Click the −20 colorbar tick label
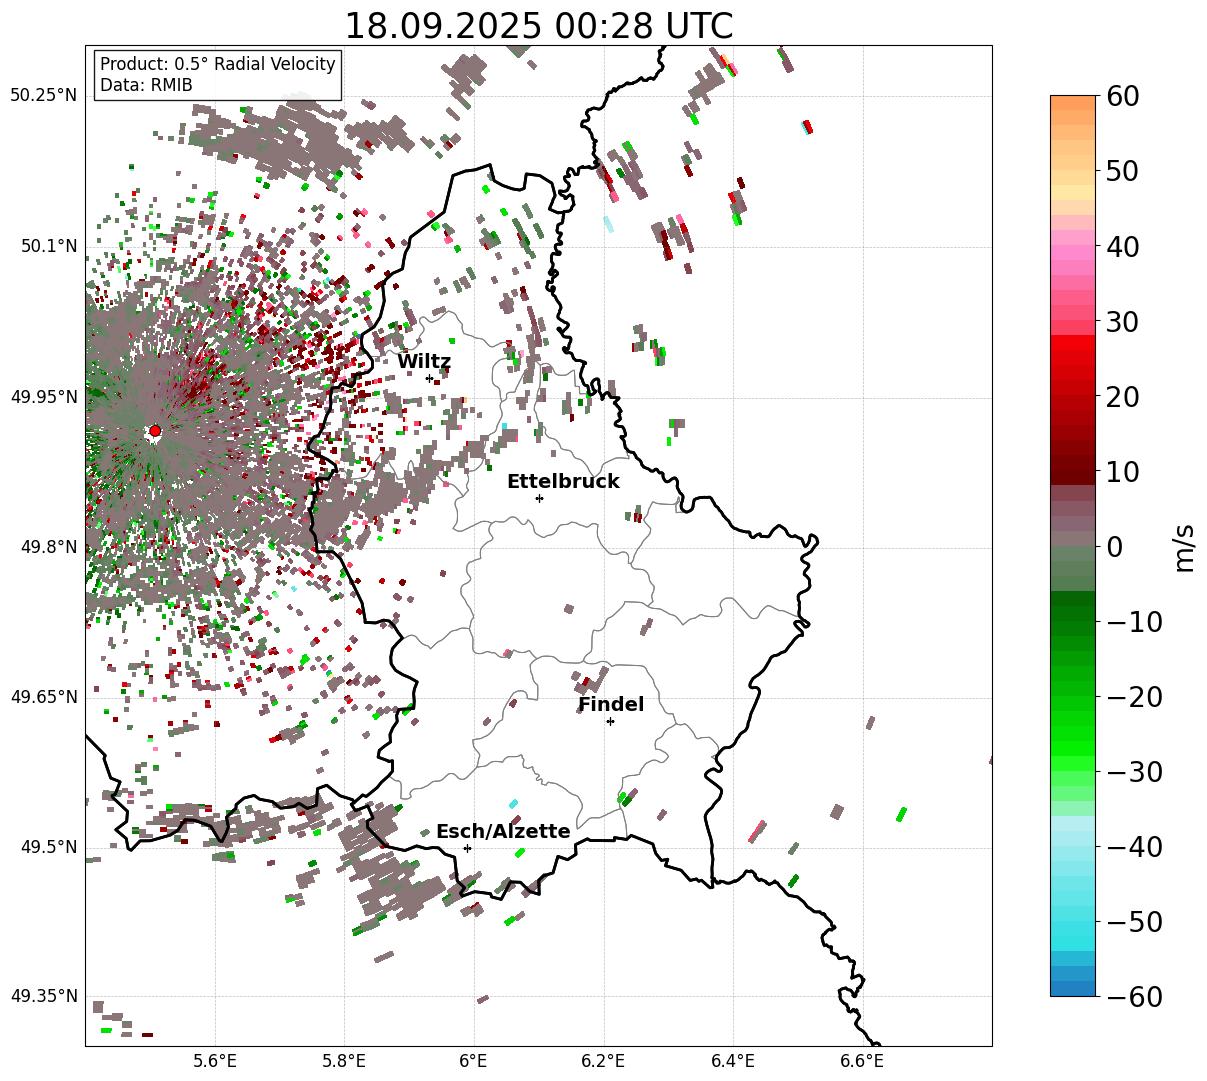 (x=1134, y=697)
